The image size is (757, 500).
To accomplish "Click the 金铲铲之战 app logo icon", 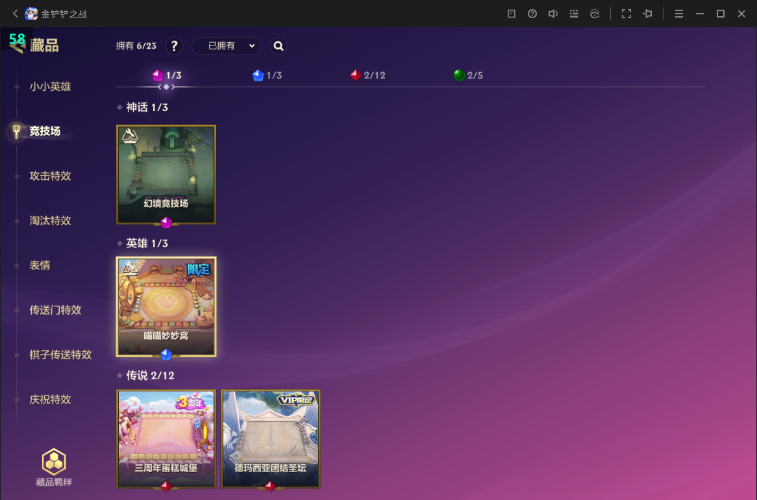I will [31, 14].
